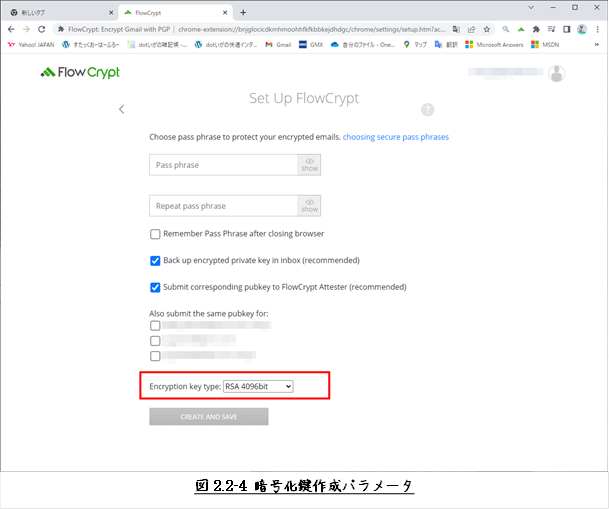The image size is (609, 509).
Task: Click the magnifier zoom icon in toolbar
Action: coord(506,30)
